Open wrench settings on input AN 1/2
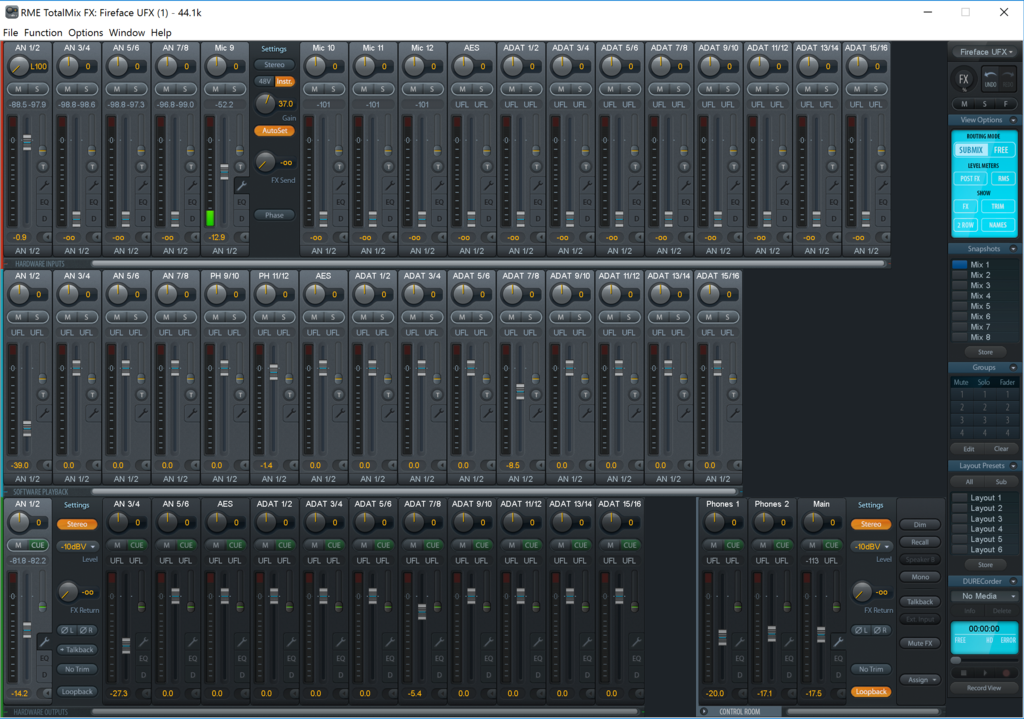 coord(44,185)
